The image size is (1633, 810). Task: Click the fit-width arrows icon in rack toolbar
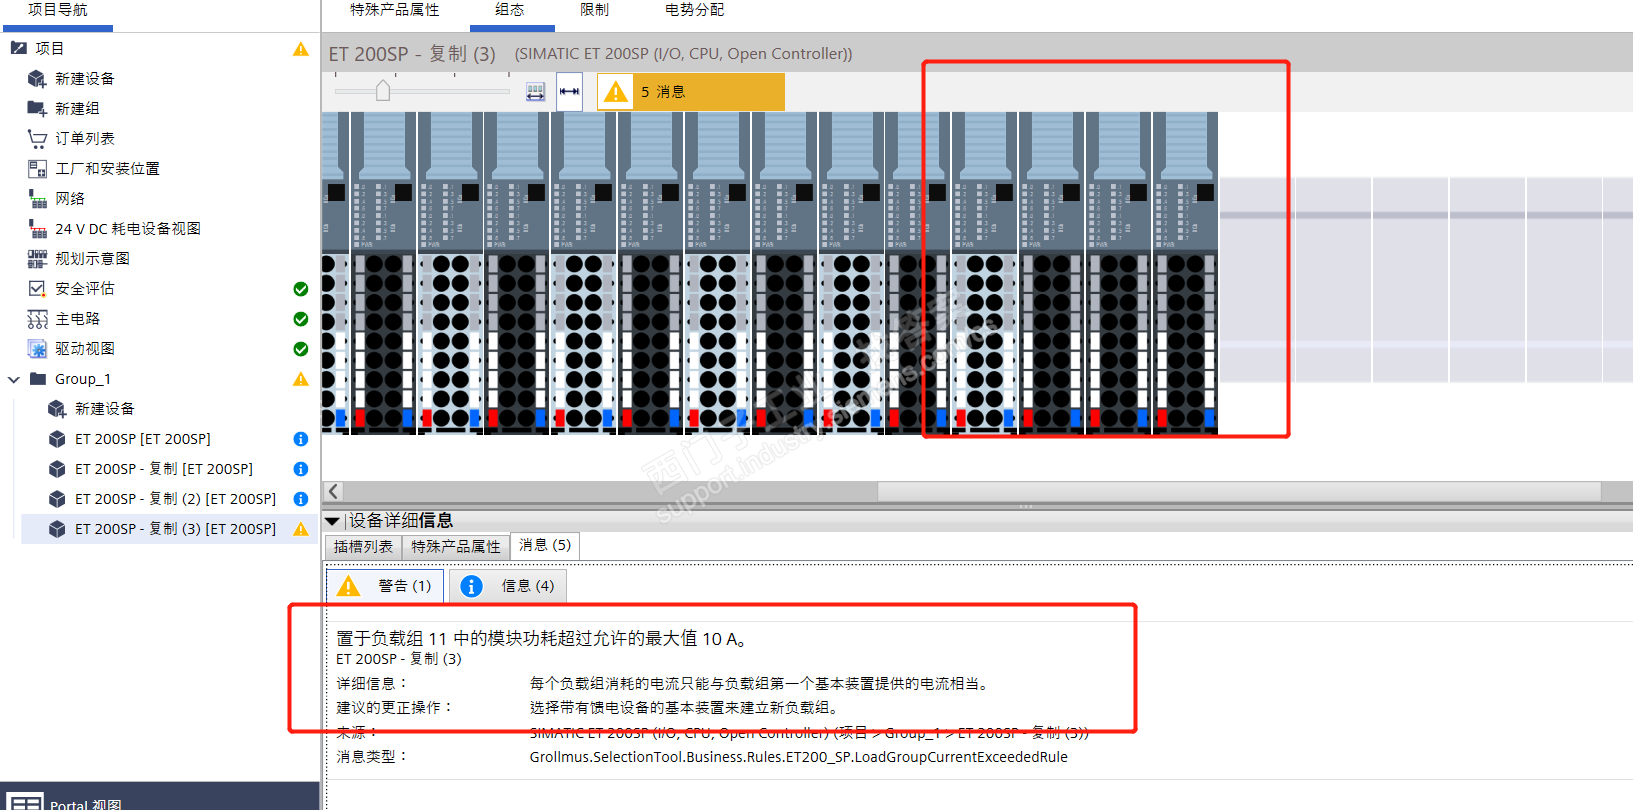(569, 92)
